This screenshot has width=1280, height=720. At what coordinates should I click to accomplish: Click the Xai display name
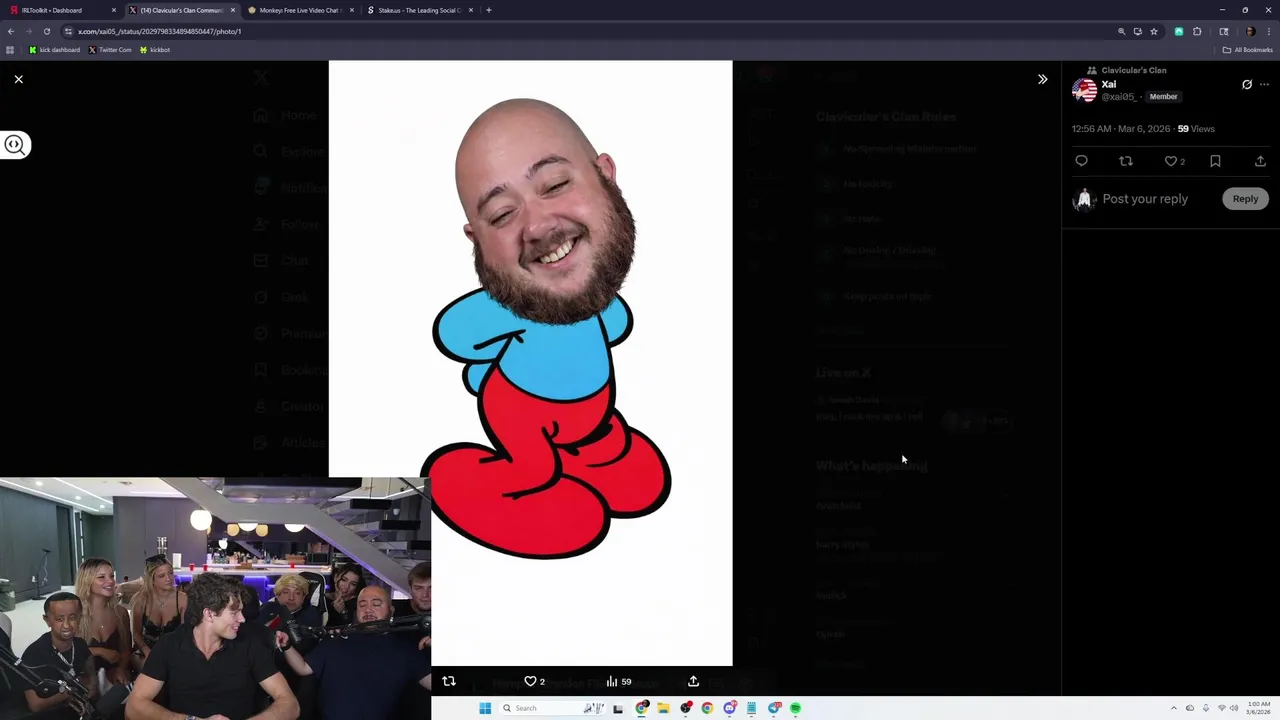click(1109, 84)
